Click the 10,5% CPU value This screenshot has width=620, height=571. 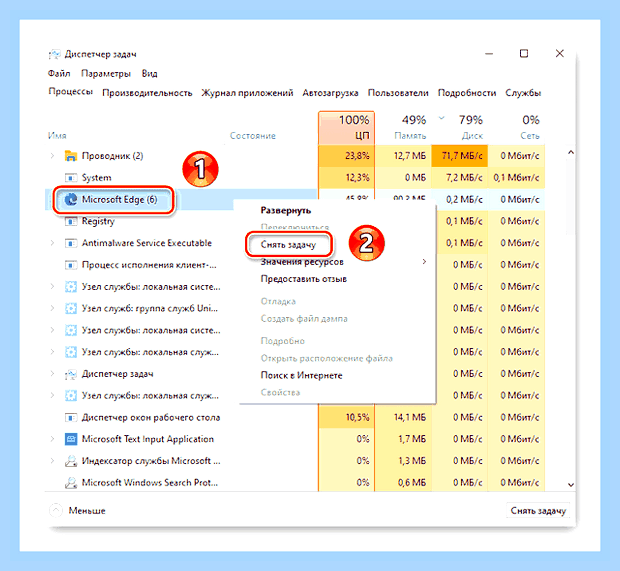[357, 417]
